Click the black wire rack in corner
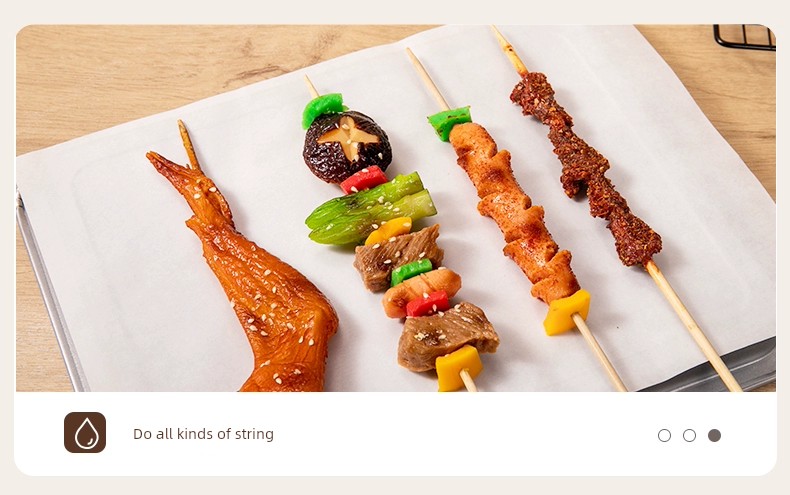This screenshot has width=790, height=495. tap(744, 37)
